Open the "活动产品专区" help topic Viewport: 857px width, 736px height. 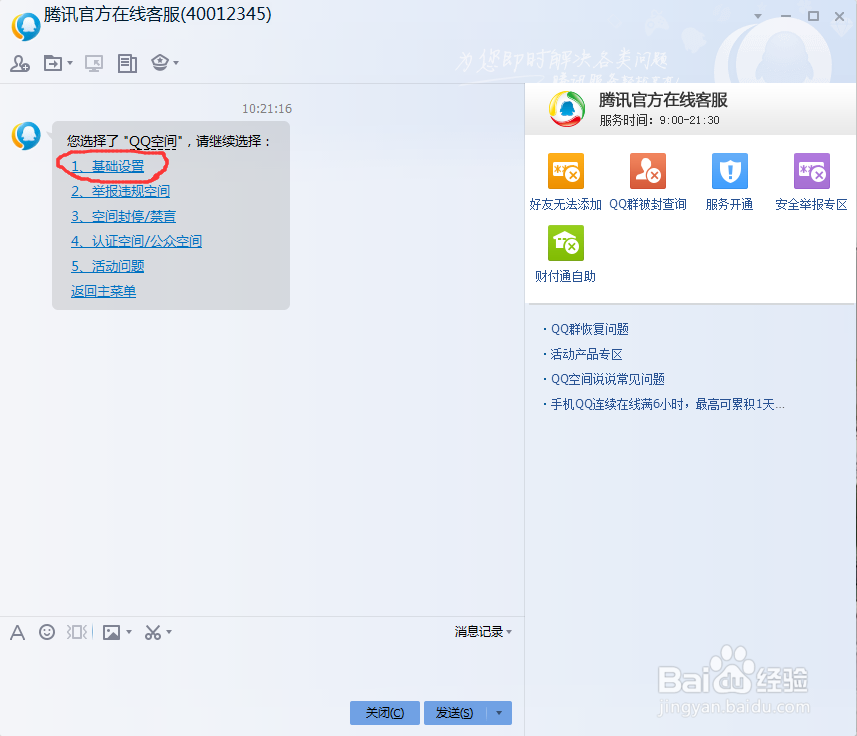[x=586, y=354]
